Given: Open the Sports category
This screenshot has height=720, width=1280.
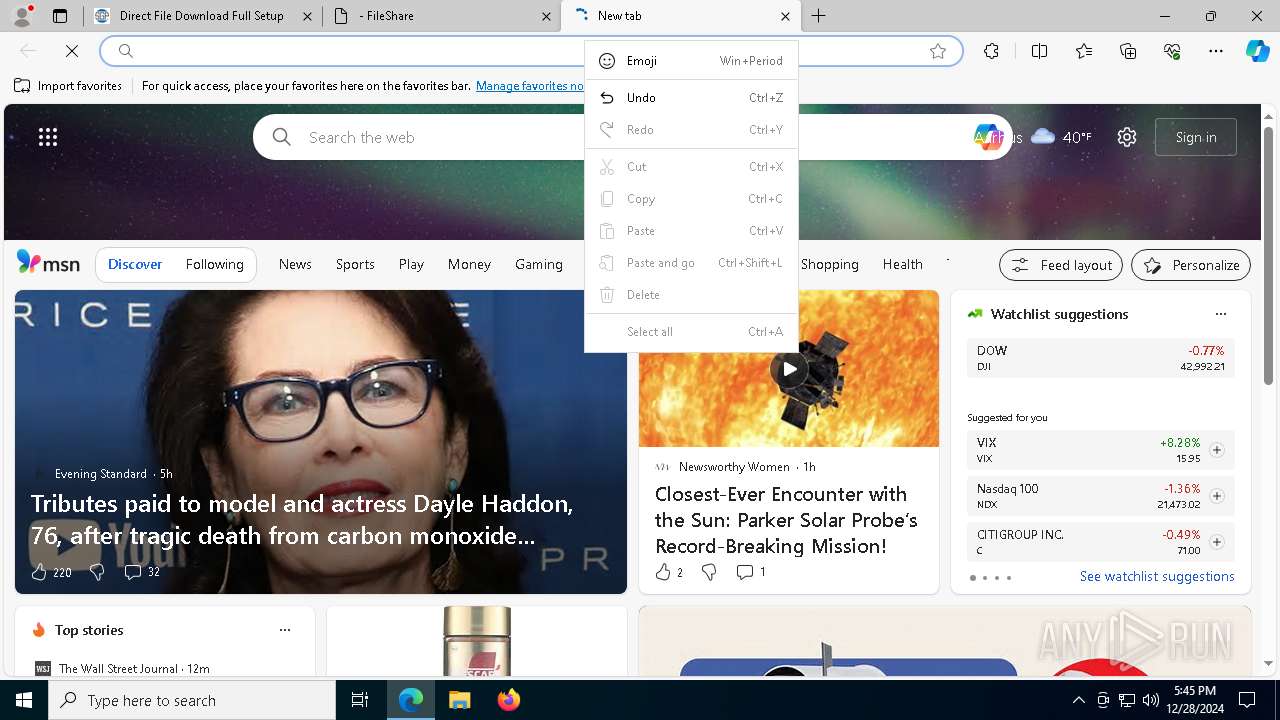Looking at the screenshot, I should point(355,264).
